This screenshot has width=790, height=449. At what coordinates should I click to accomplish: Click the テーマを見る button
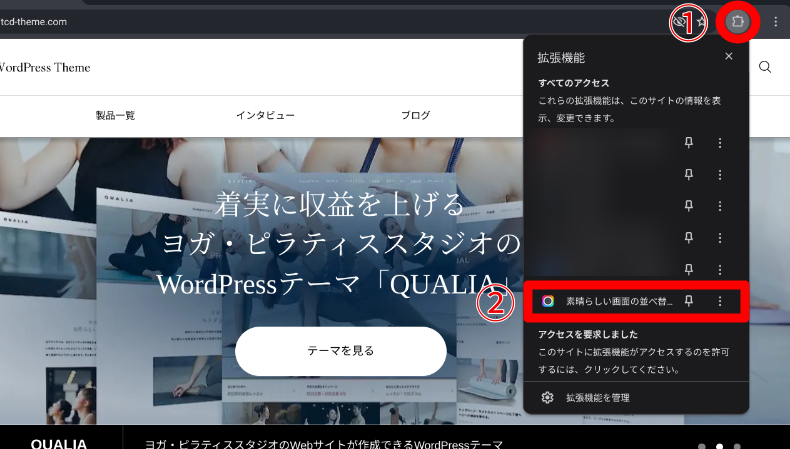(341, 351)
